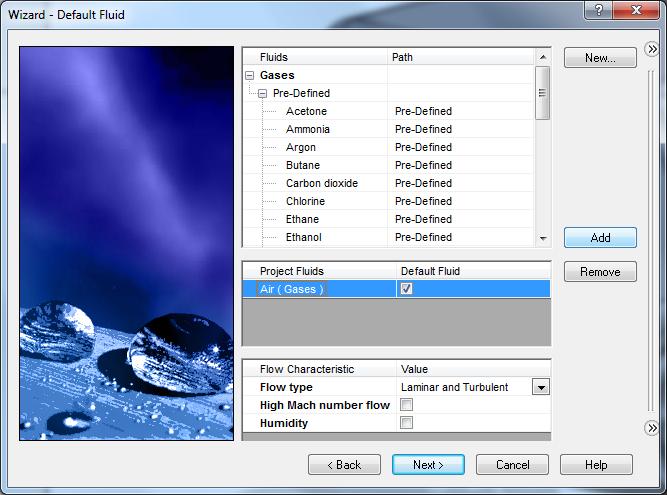
Task: Click the Laminar and Turbulent value field
Action: (x=465, y=387)
